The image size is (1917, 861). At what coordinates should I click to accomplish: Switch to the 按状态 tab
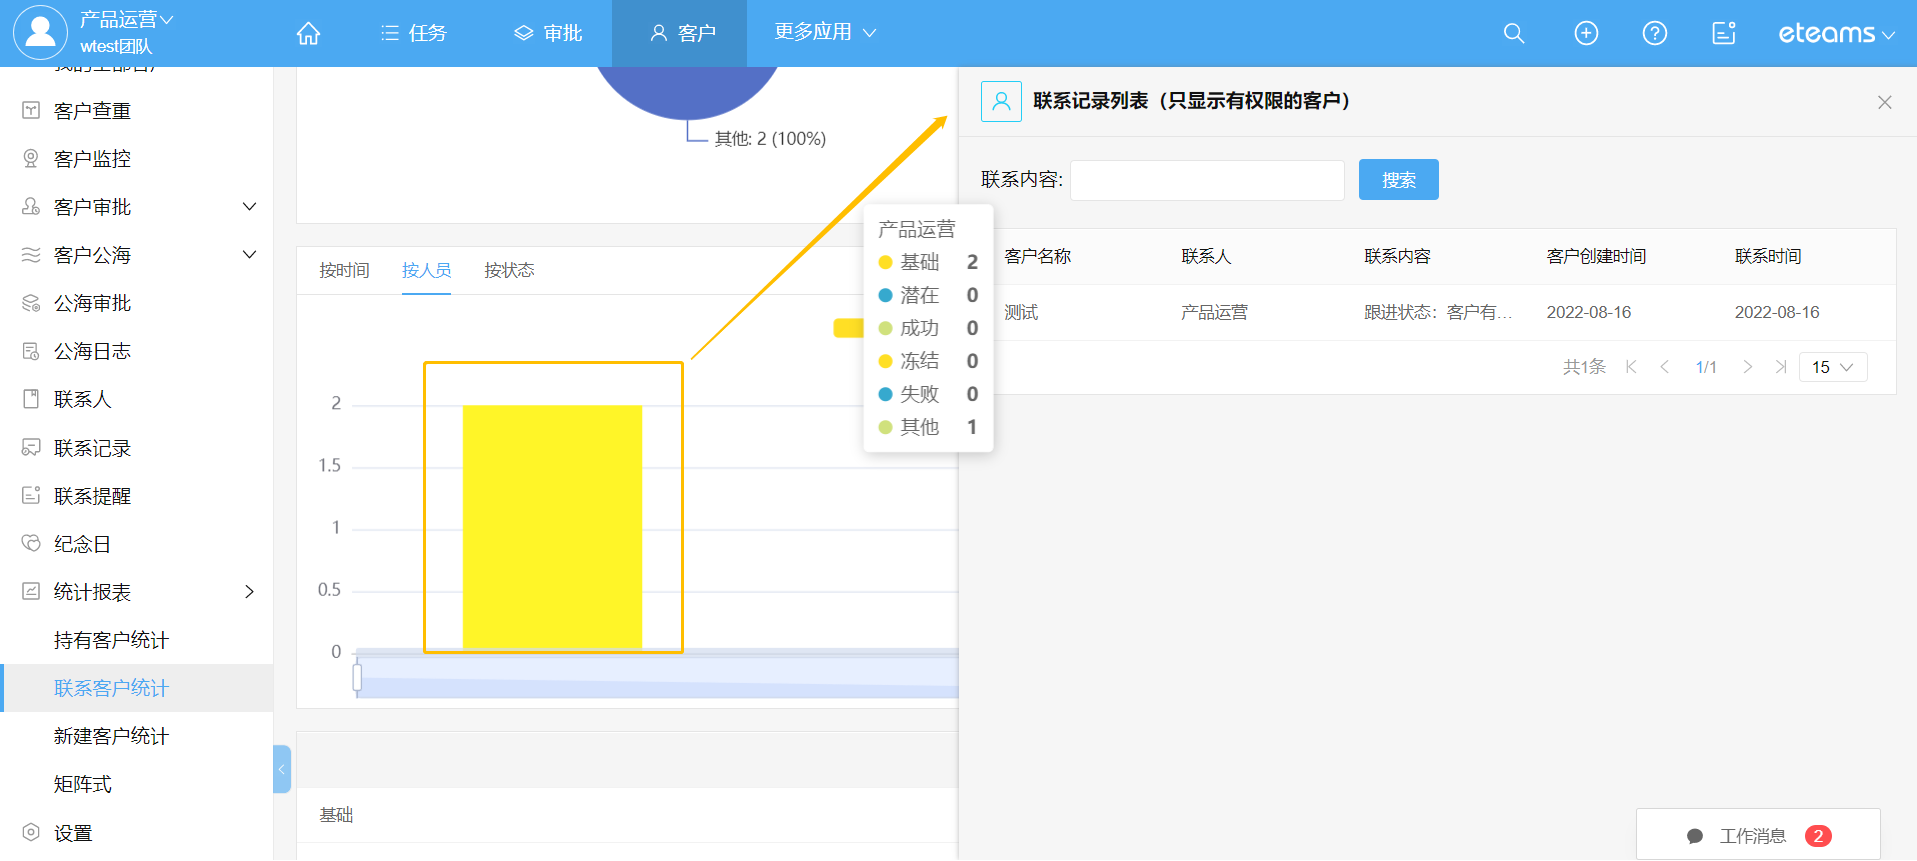[x=509, y=270]
